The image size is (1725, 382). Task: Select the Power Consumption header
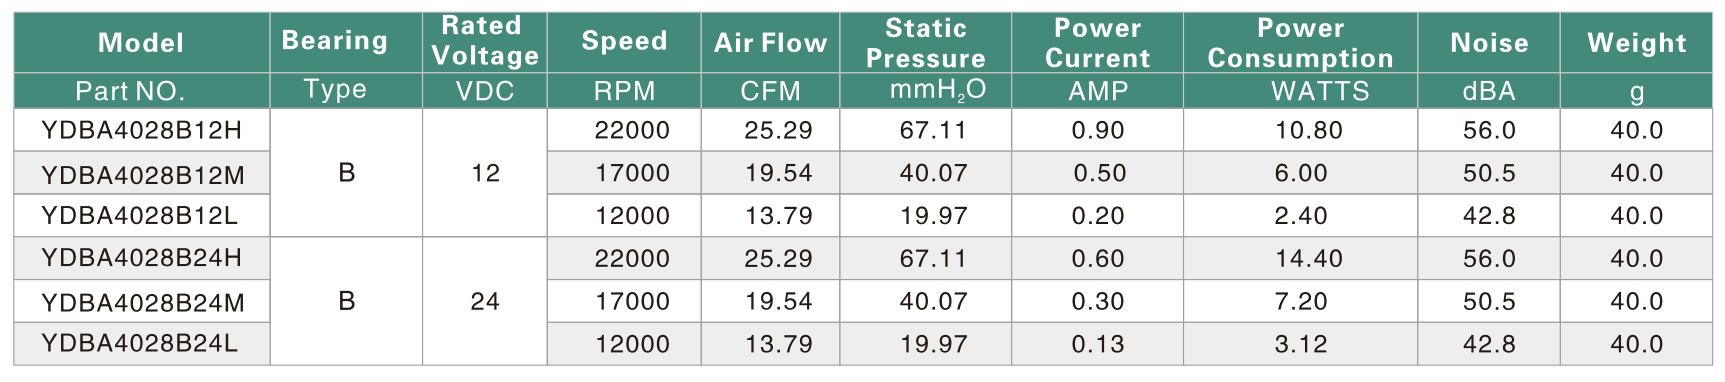click(1301, 43)
